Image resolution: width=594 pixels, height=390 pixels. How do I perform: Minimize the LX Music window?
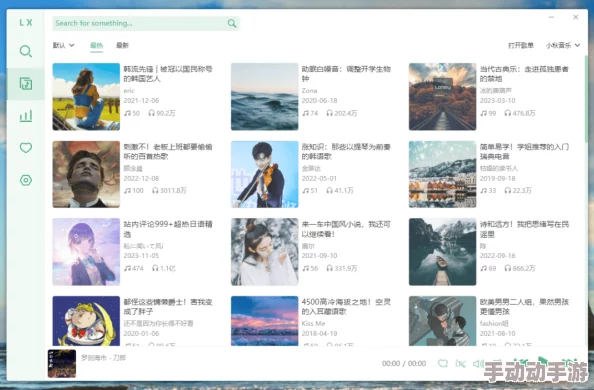click(551, 17)
